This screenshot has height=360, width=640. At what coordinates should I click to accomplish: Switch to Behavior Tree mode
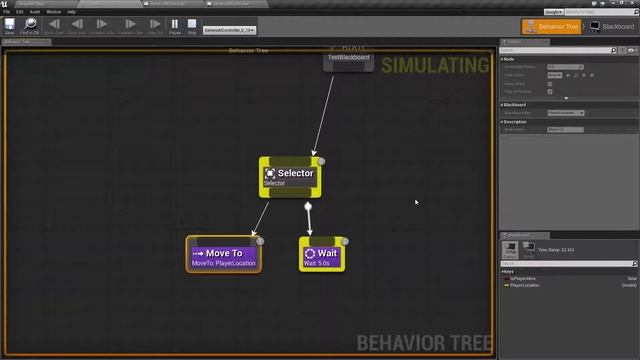point(551,27)
